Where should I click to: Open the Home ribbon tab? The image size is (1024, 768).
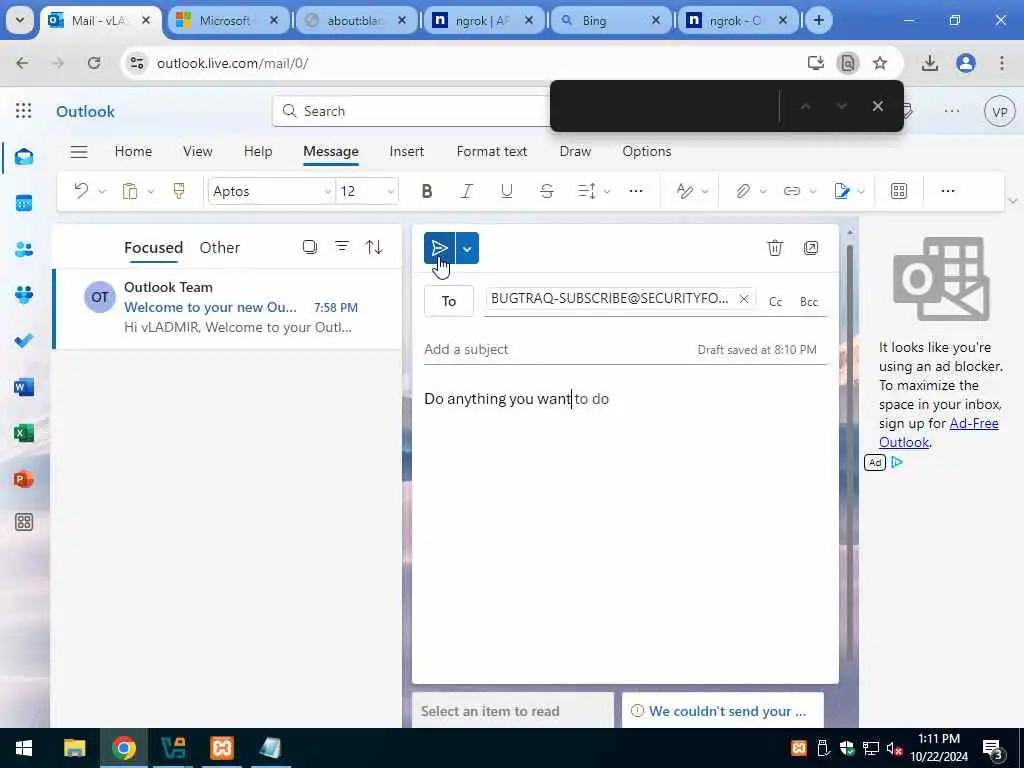pos(133,152)
